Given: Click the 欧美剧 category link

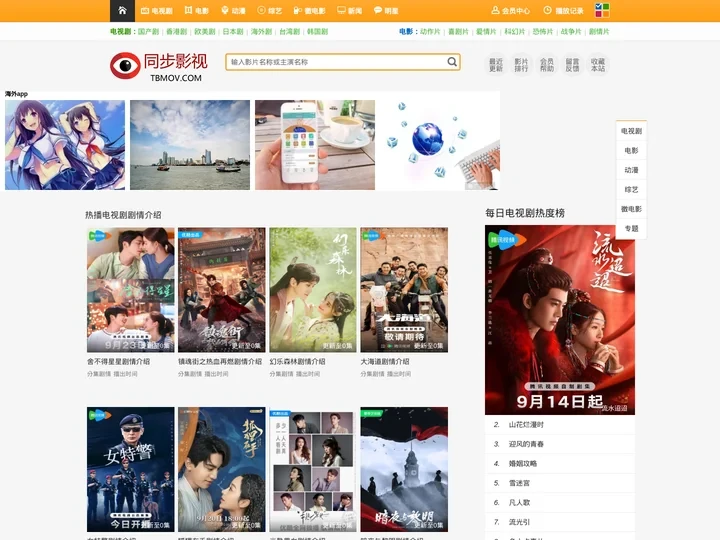Looking at the screenshot, I should 205,32.
